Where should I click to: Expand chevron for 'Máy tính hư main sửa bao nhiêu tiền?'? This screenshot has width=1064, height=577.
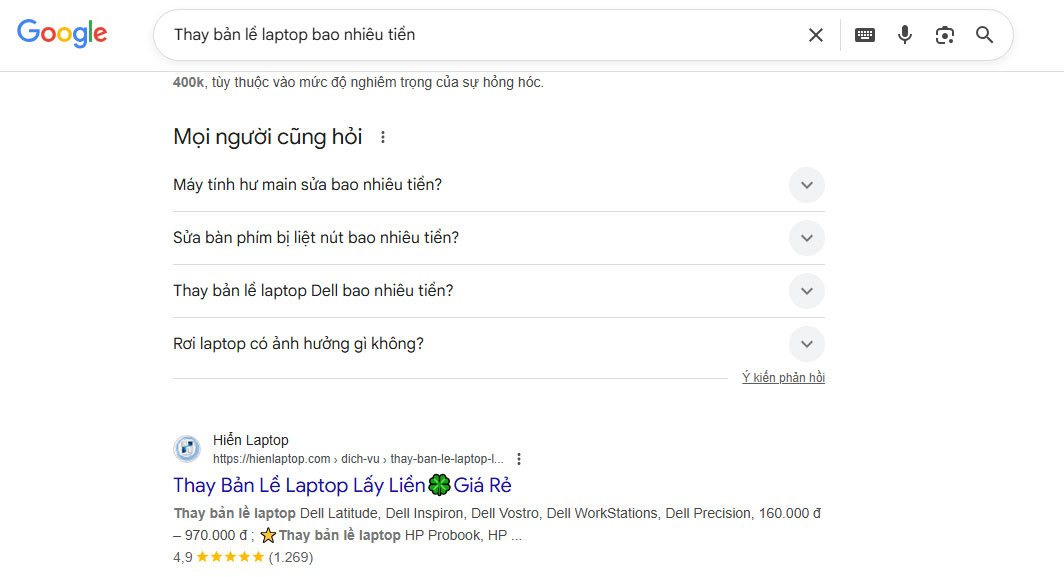(x=807, y=185)
